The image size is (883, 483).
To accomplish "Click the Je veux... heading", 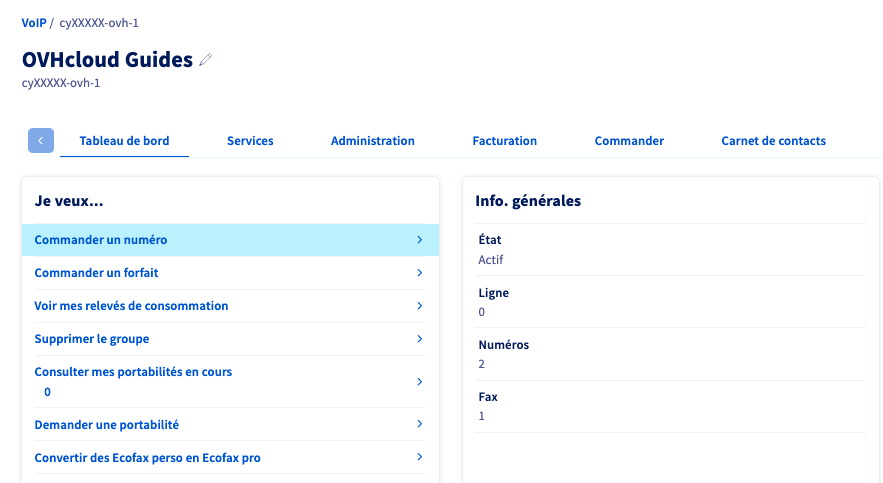I will pos(69,201).
